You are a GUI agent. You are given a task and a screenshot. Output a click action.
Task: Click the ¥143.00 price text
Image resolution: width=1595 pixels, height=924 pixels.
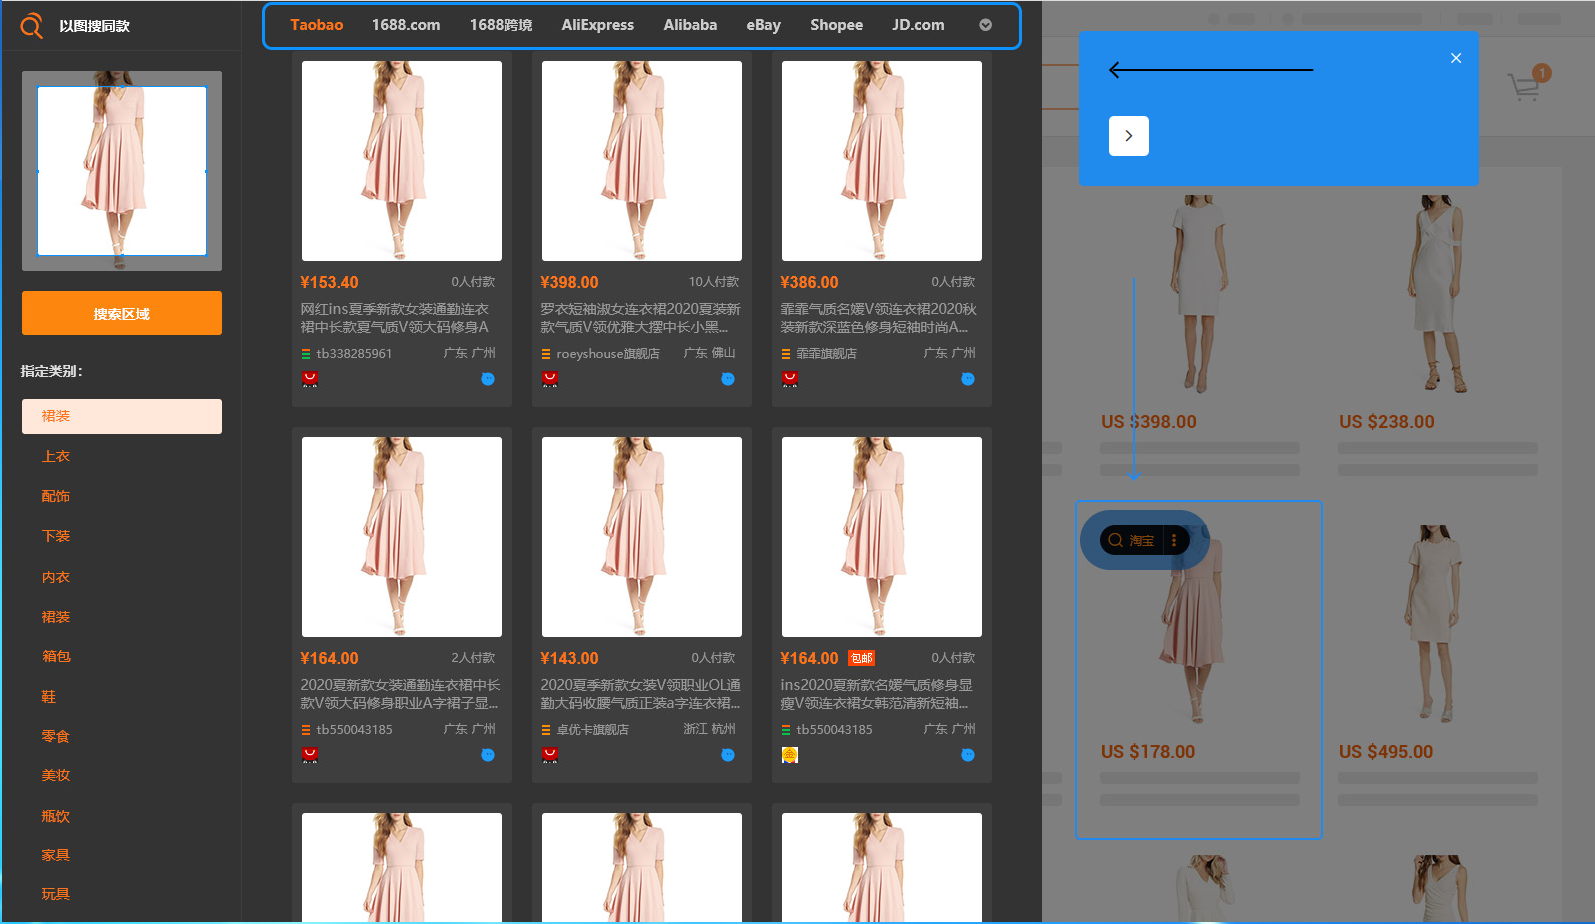click(x=569, y=658)
